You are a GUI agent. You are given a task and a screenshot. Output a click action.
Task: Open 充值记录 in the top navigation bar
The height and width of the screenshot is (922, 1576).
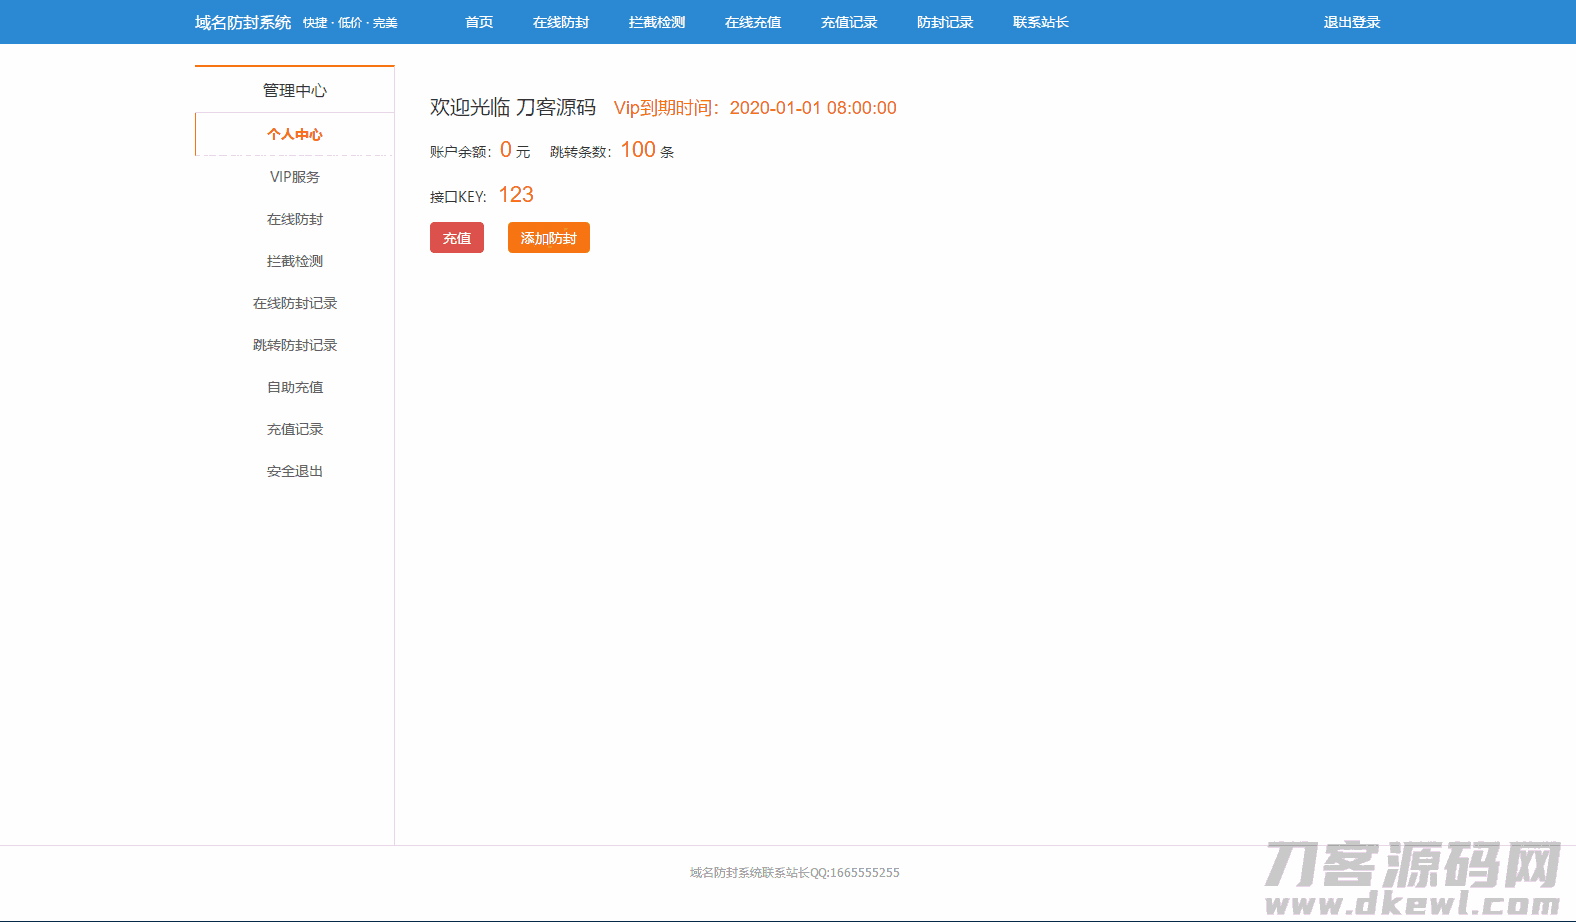click(x=849, y=22)
